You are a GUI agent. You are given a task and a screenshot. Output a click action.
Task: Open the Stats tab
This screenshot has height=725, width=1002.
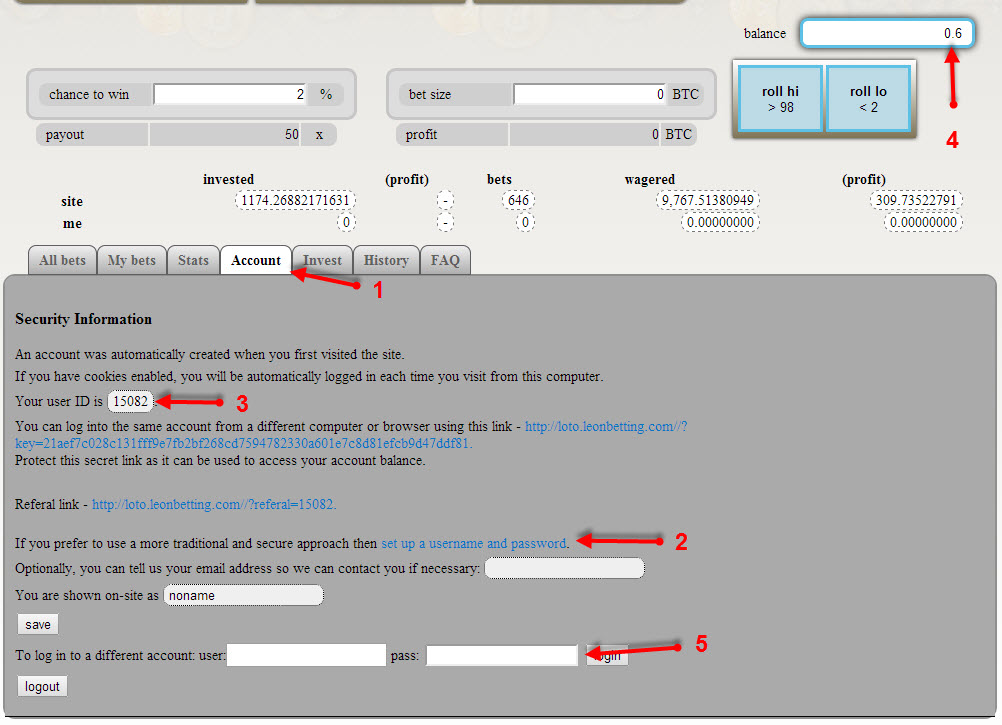[193, 260]
